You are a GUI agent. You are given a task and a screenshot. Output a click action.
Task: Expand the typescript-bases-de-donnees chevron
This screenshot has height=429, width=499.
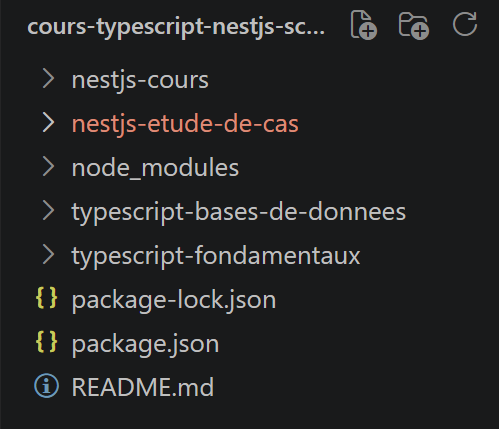coord(49,211)
